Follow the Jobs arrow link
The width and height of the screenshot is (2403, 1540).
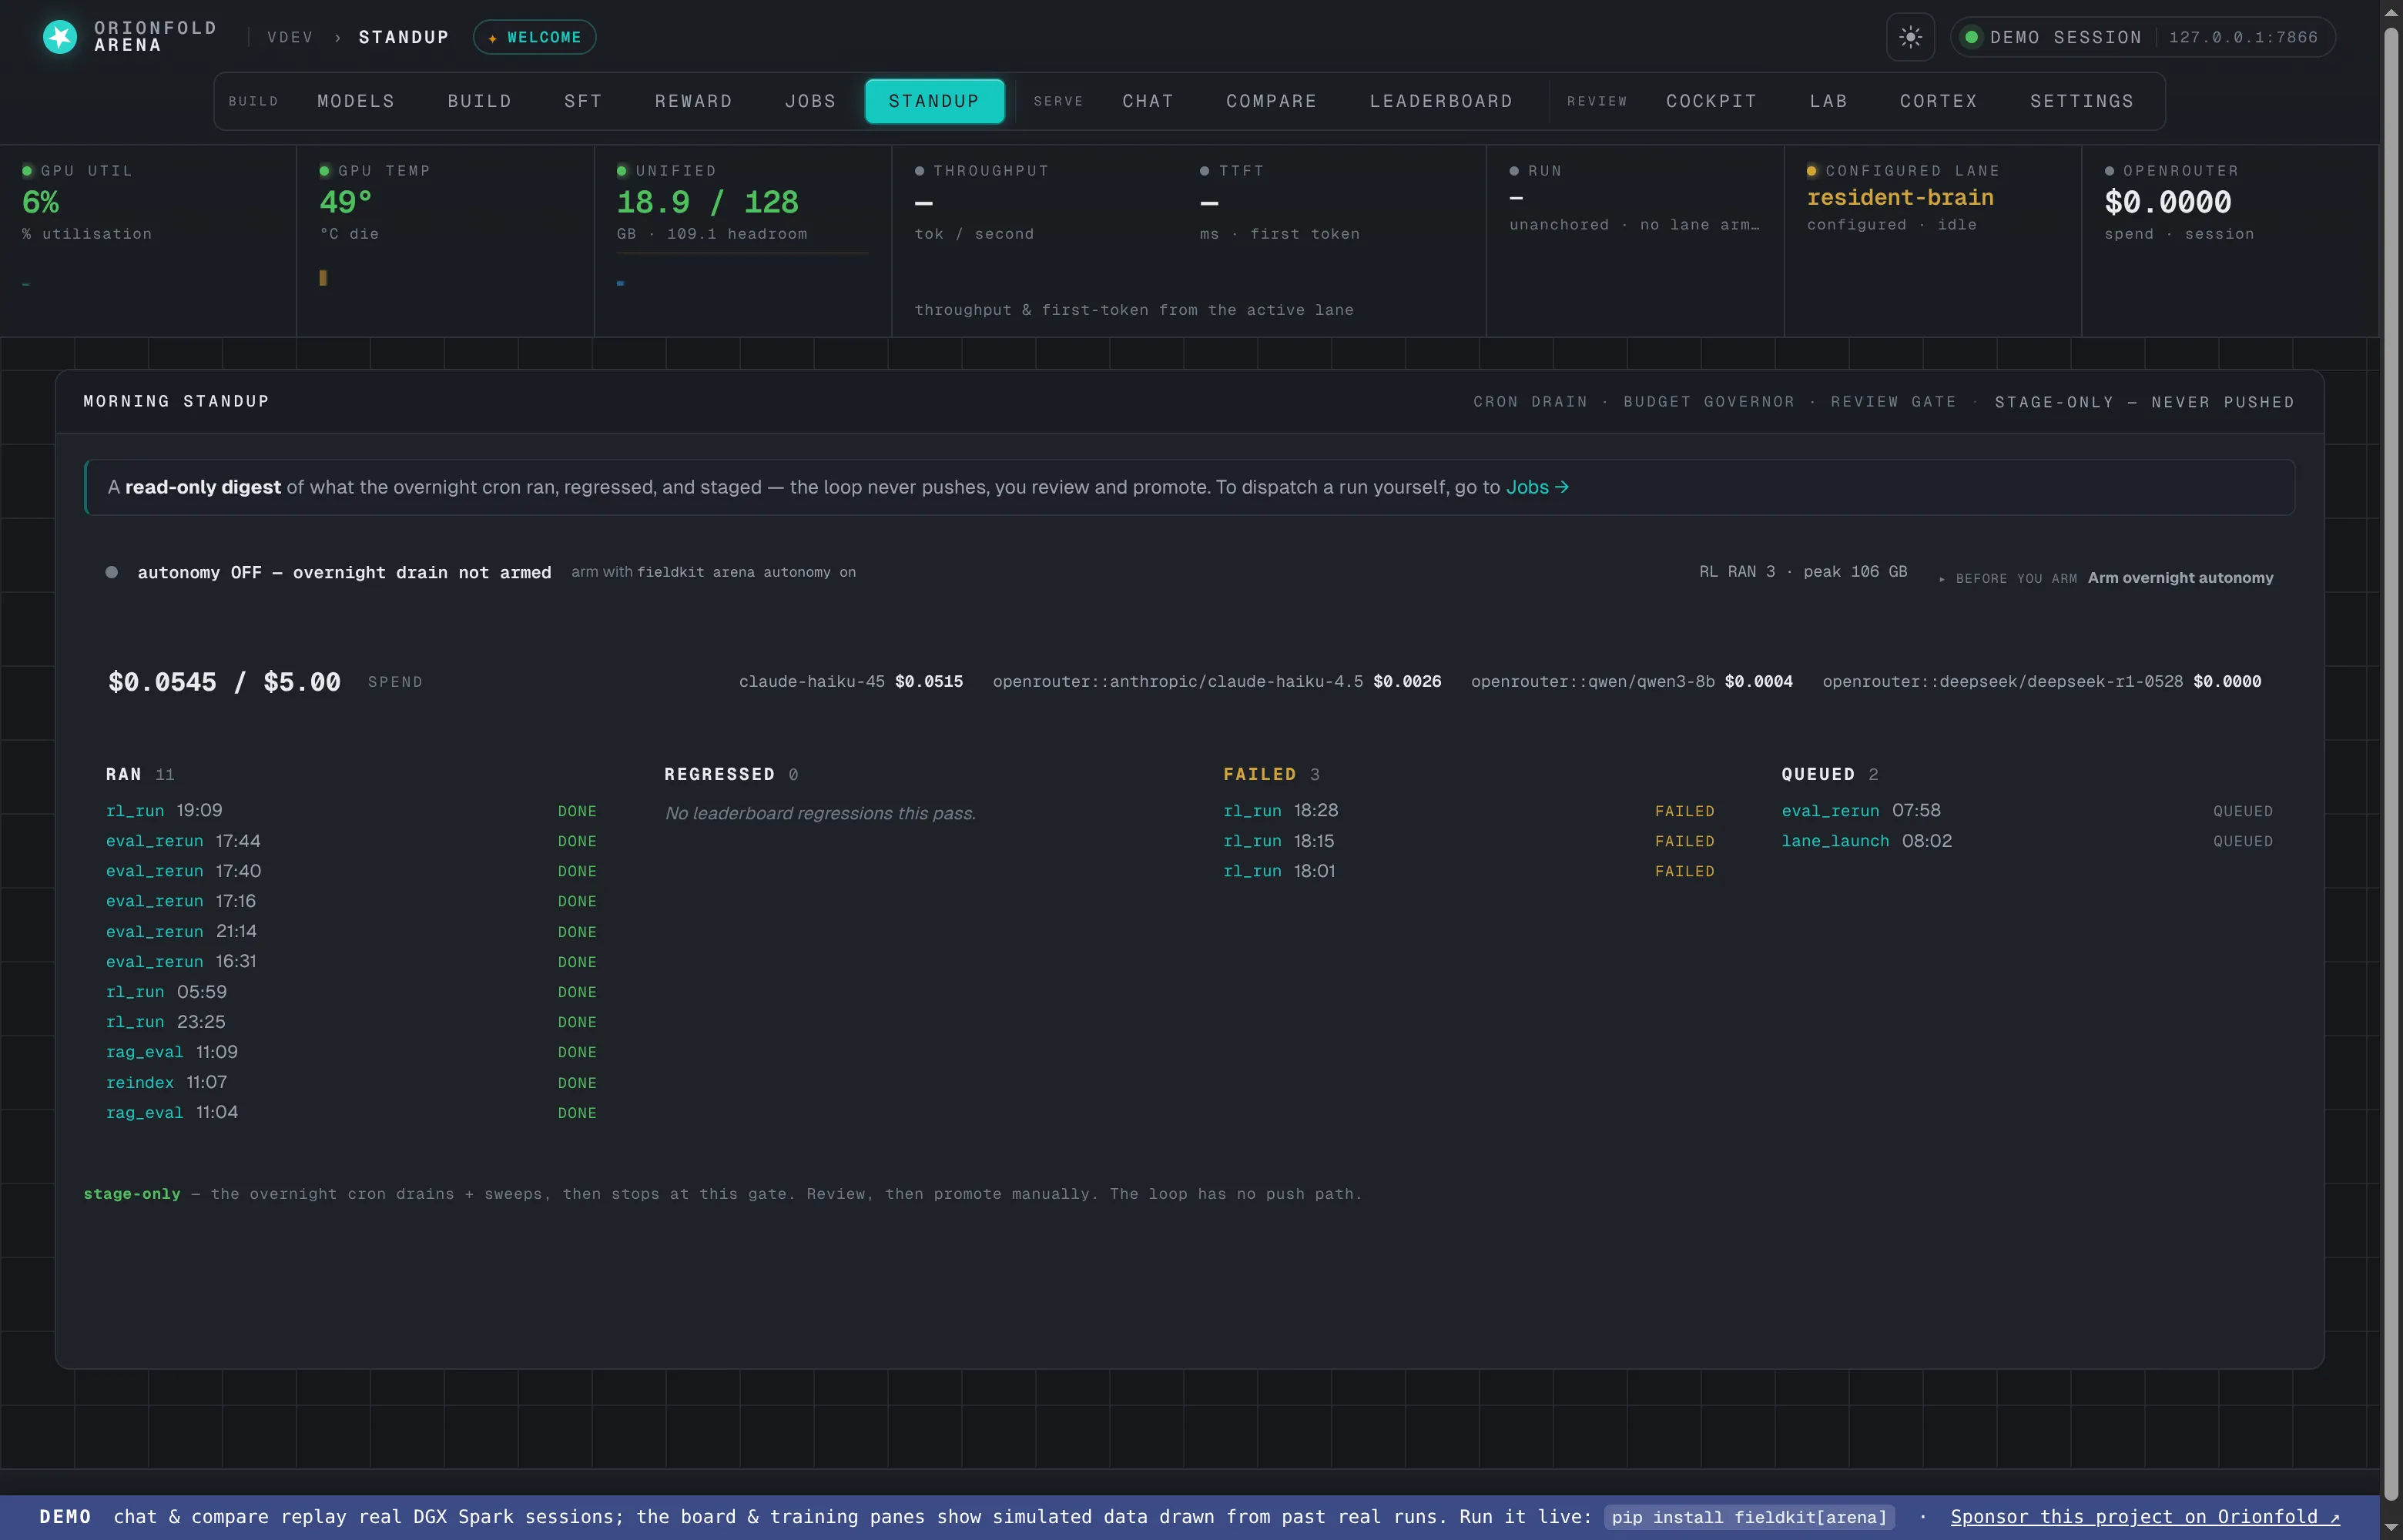pos(1537,487)
